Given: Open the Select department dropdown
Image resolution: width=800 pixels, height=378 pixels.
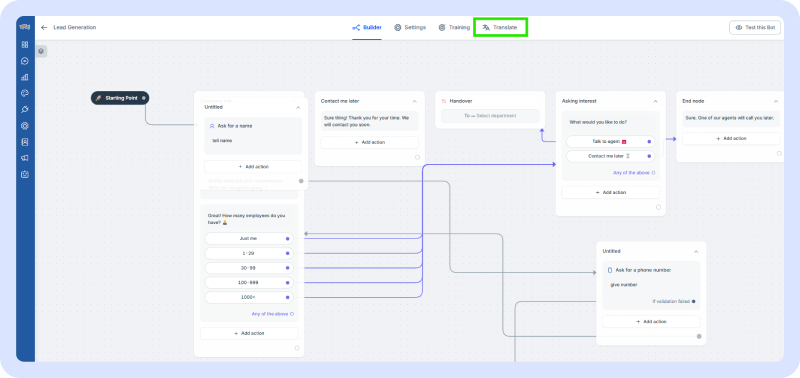Looking at the screenshot, I should (490, 116).
